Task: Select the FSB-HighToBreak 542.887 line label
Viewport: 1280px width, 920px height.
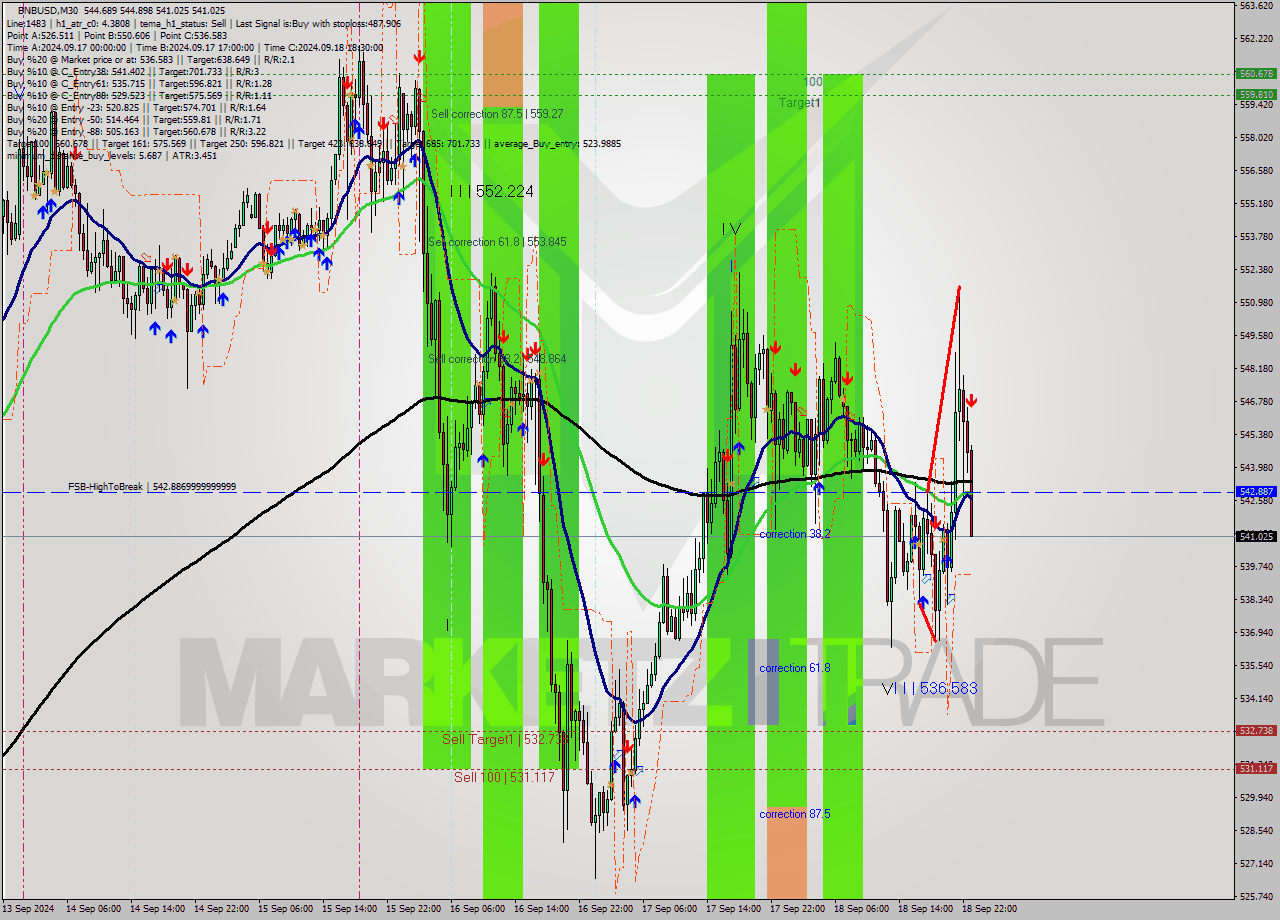Action: (152, 487)
